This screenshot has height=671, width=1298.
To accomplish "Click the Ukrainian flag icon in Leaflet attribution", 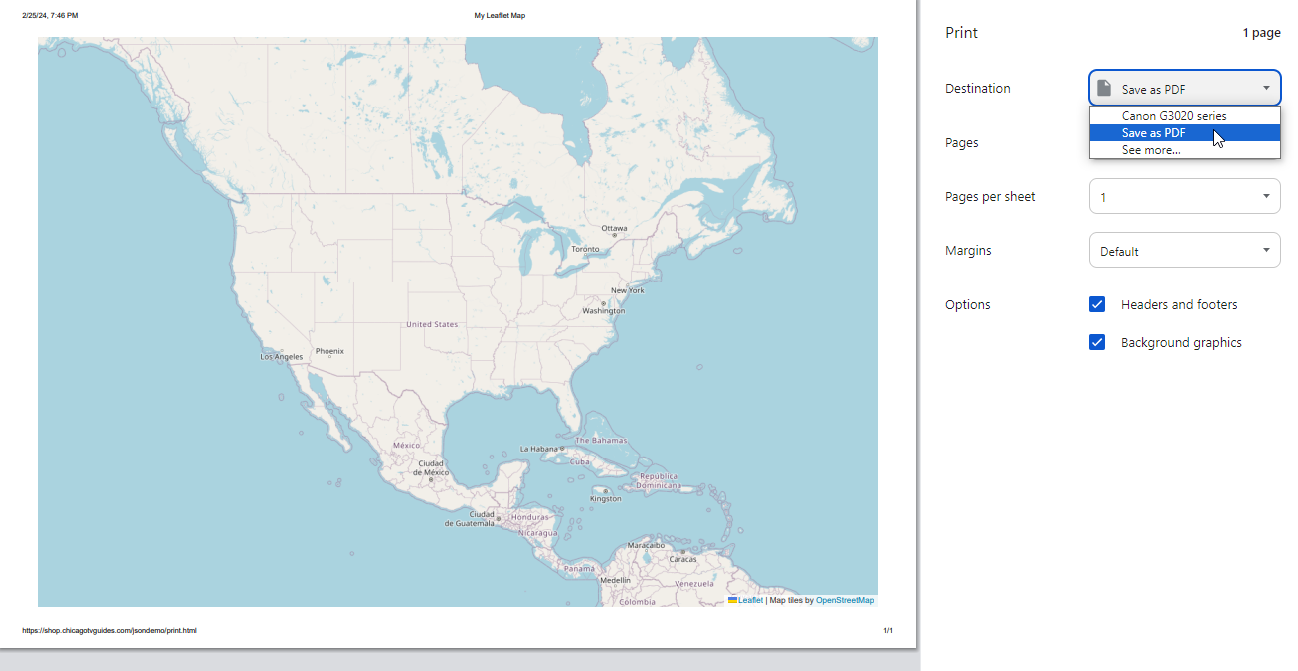I will (732, 600).
